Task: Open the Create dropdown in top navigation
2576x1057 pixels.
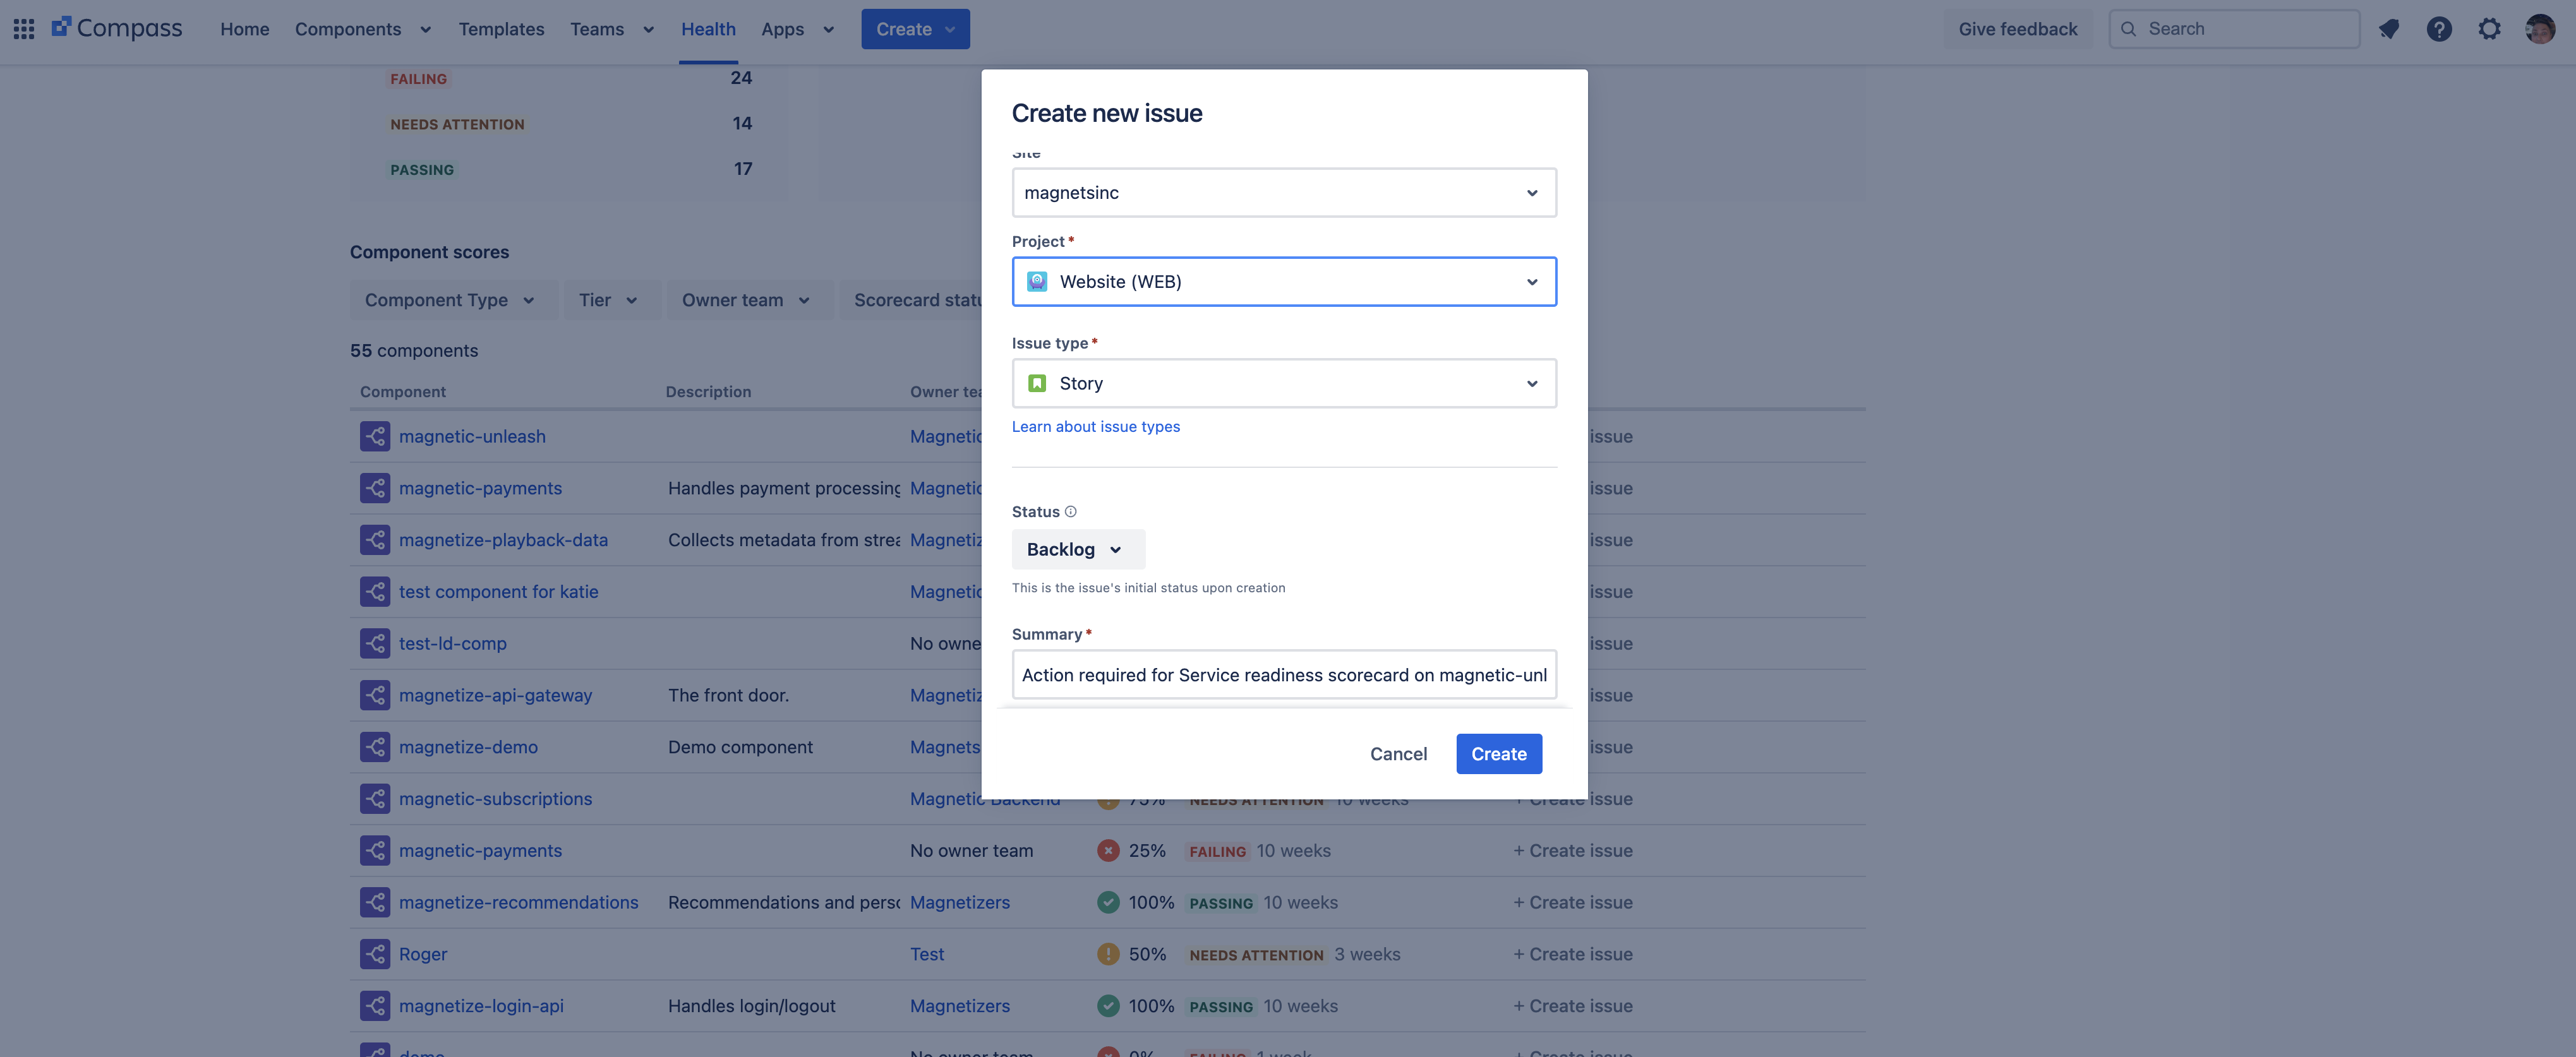Action: point(915,29)
